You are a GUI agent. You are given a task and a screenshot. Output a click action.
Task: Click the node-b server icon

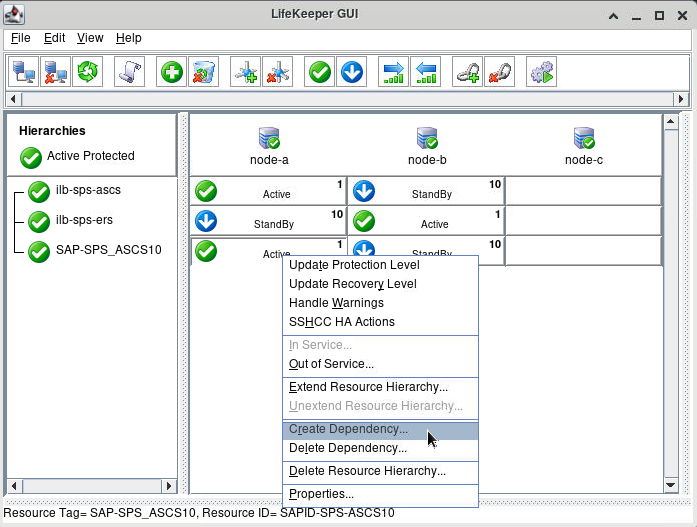click(427, 138)
